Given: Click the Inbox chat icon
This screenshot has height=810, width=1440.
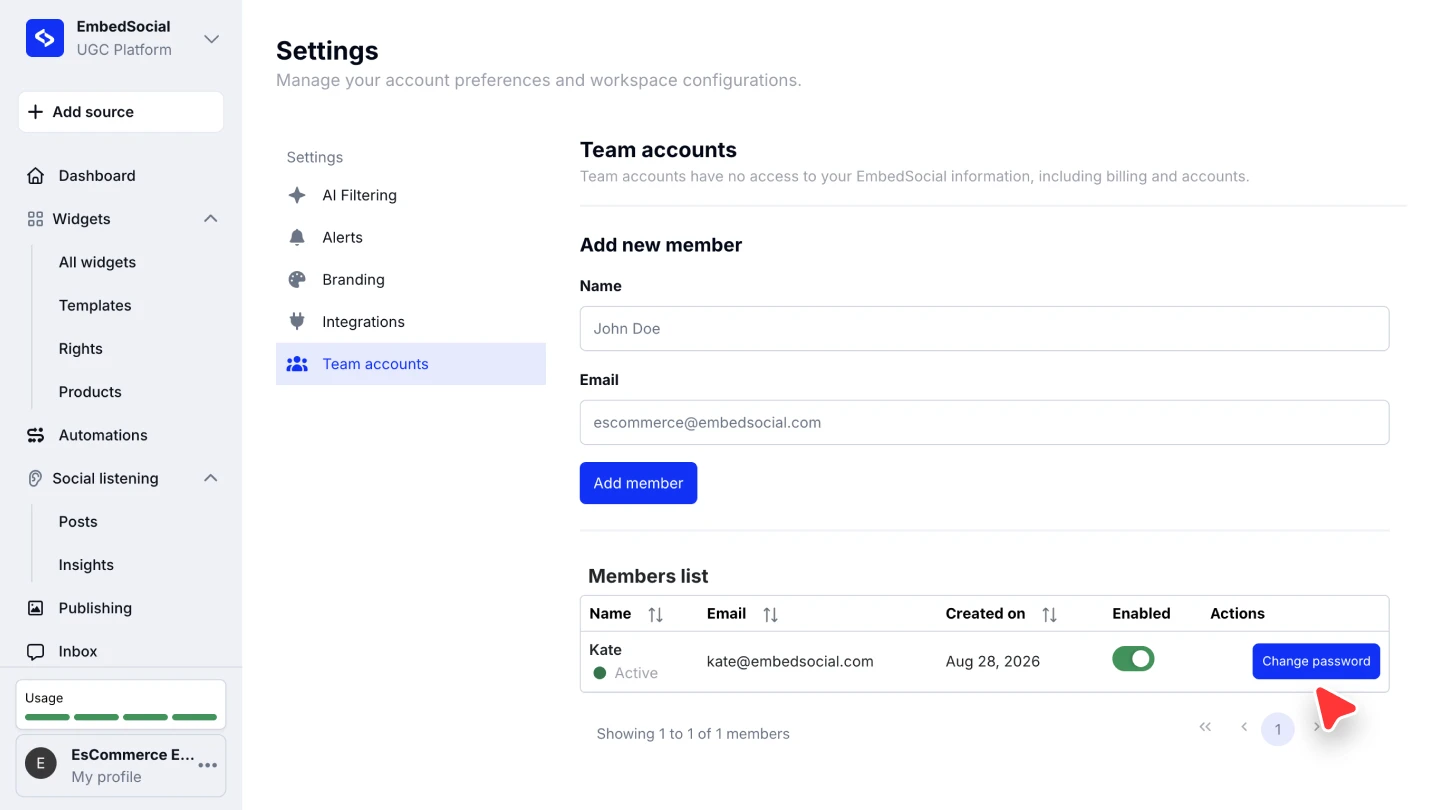Looking at the screenshot, I should tap(35, 652).
